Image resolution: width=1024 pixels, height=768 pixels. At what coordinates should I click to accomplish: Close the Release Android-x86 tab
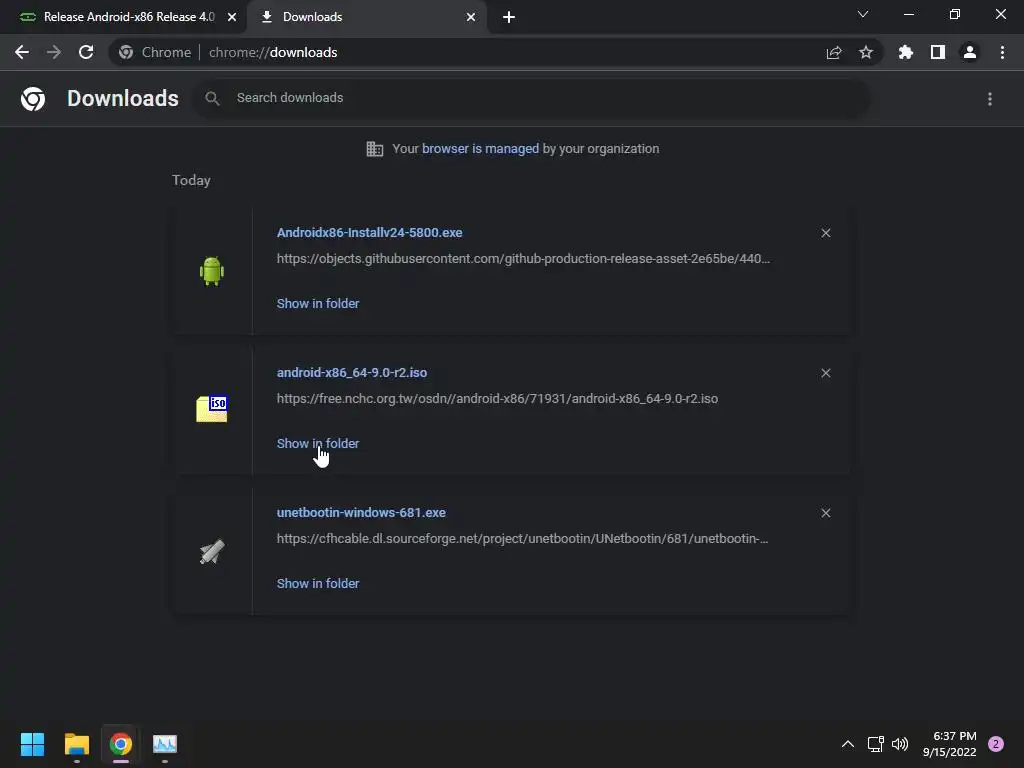(x=232, y=17)
